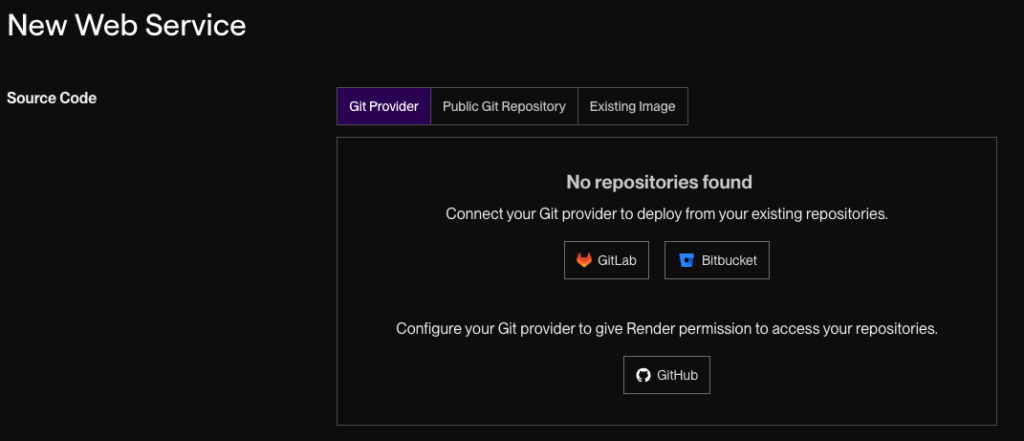Connect using the GitLab button

606,261
